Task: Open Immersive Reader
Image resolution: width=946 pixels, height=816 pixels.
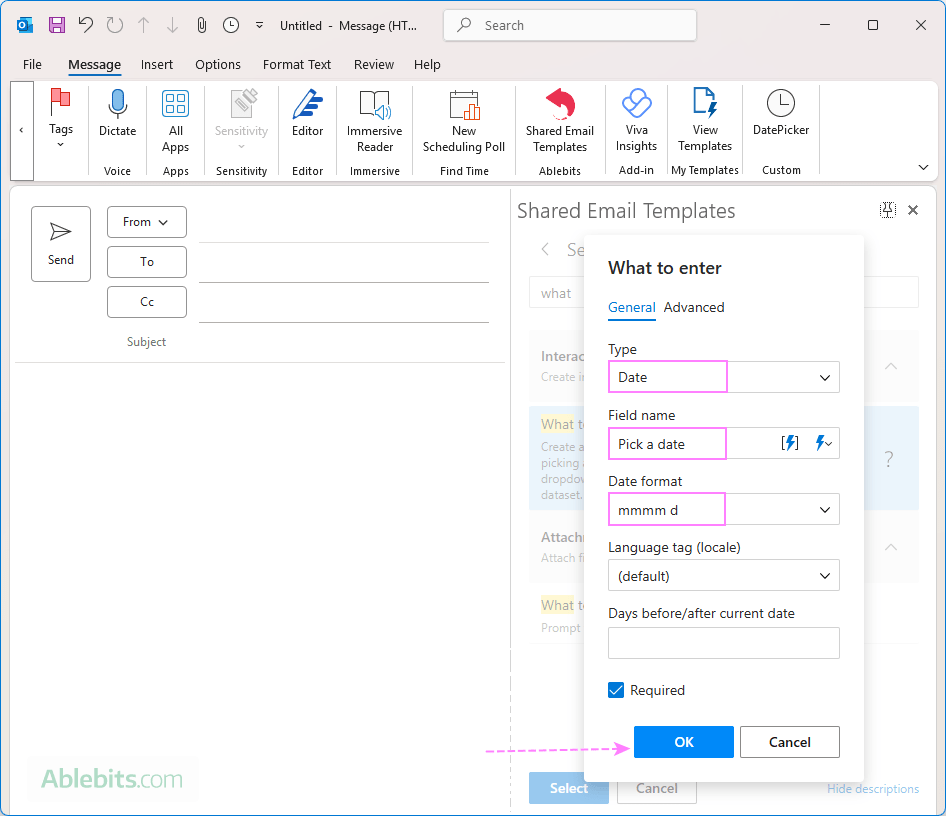Action: tap(375, 121)
